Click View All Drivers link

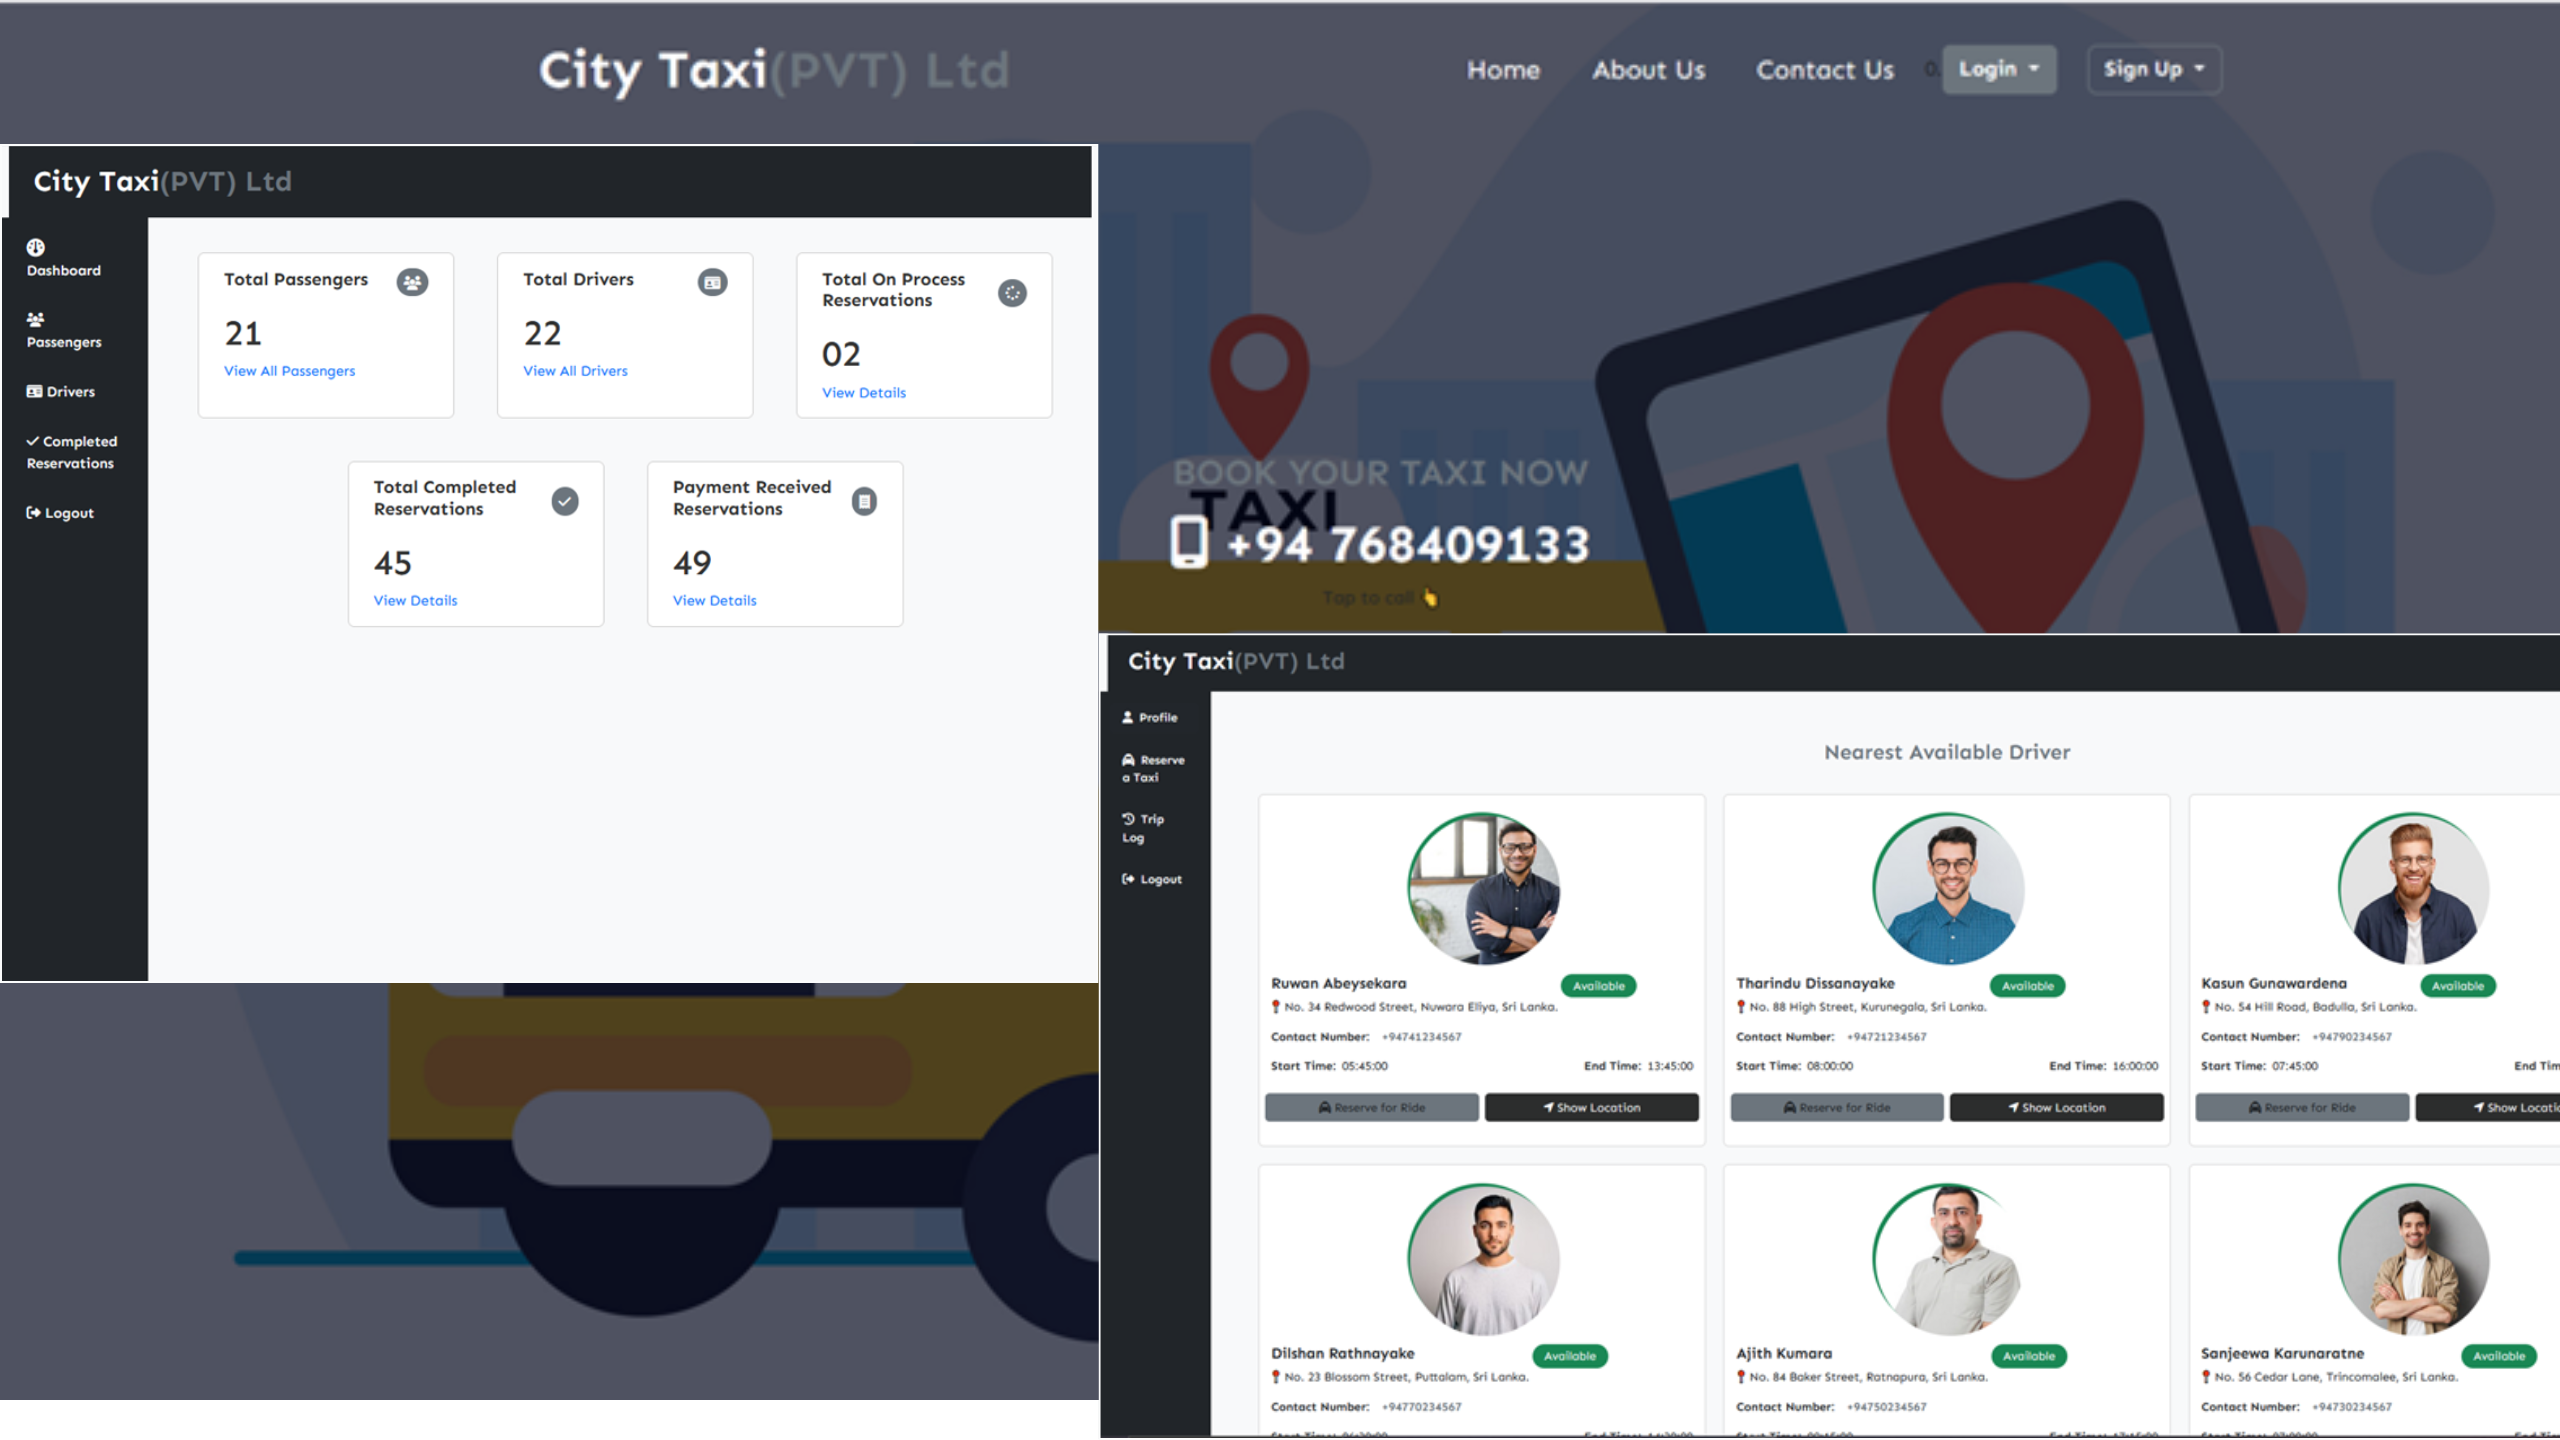click(575, 371)
